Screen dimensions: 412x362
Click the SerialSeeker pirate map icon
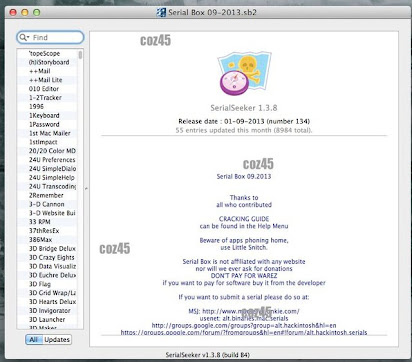click(245, 74)
